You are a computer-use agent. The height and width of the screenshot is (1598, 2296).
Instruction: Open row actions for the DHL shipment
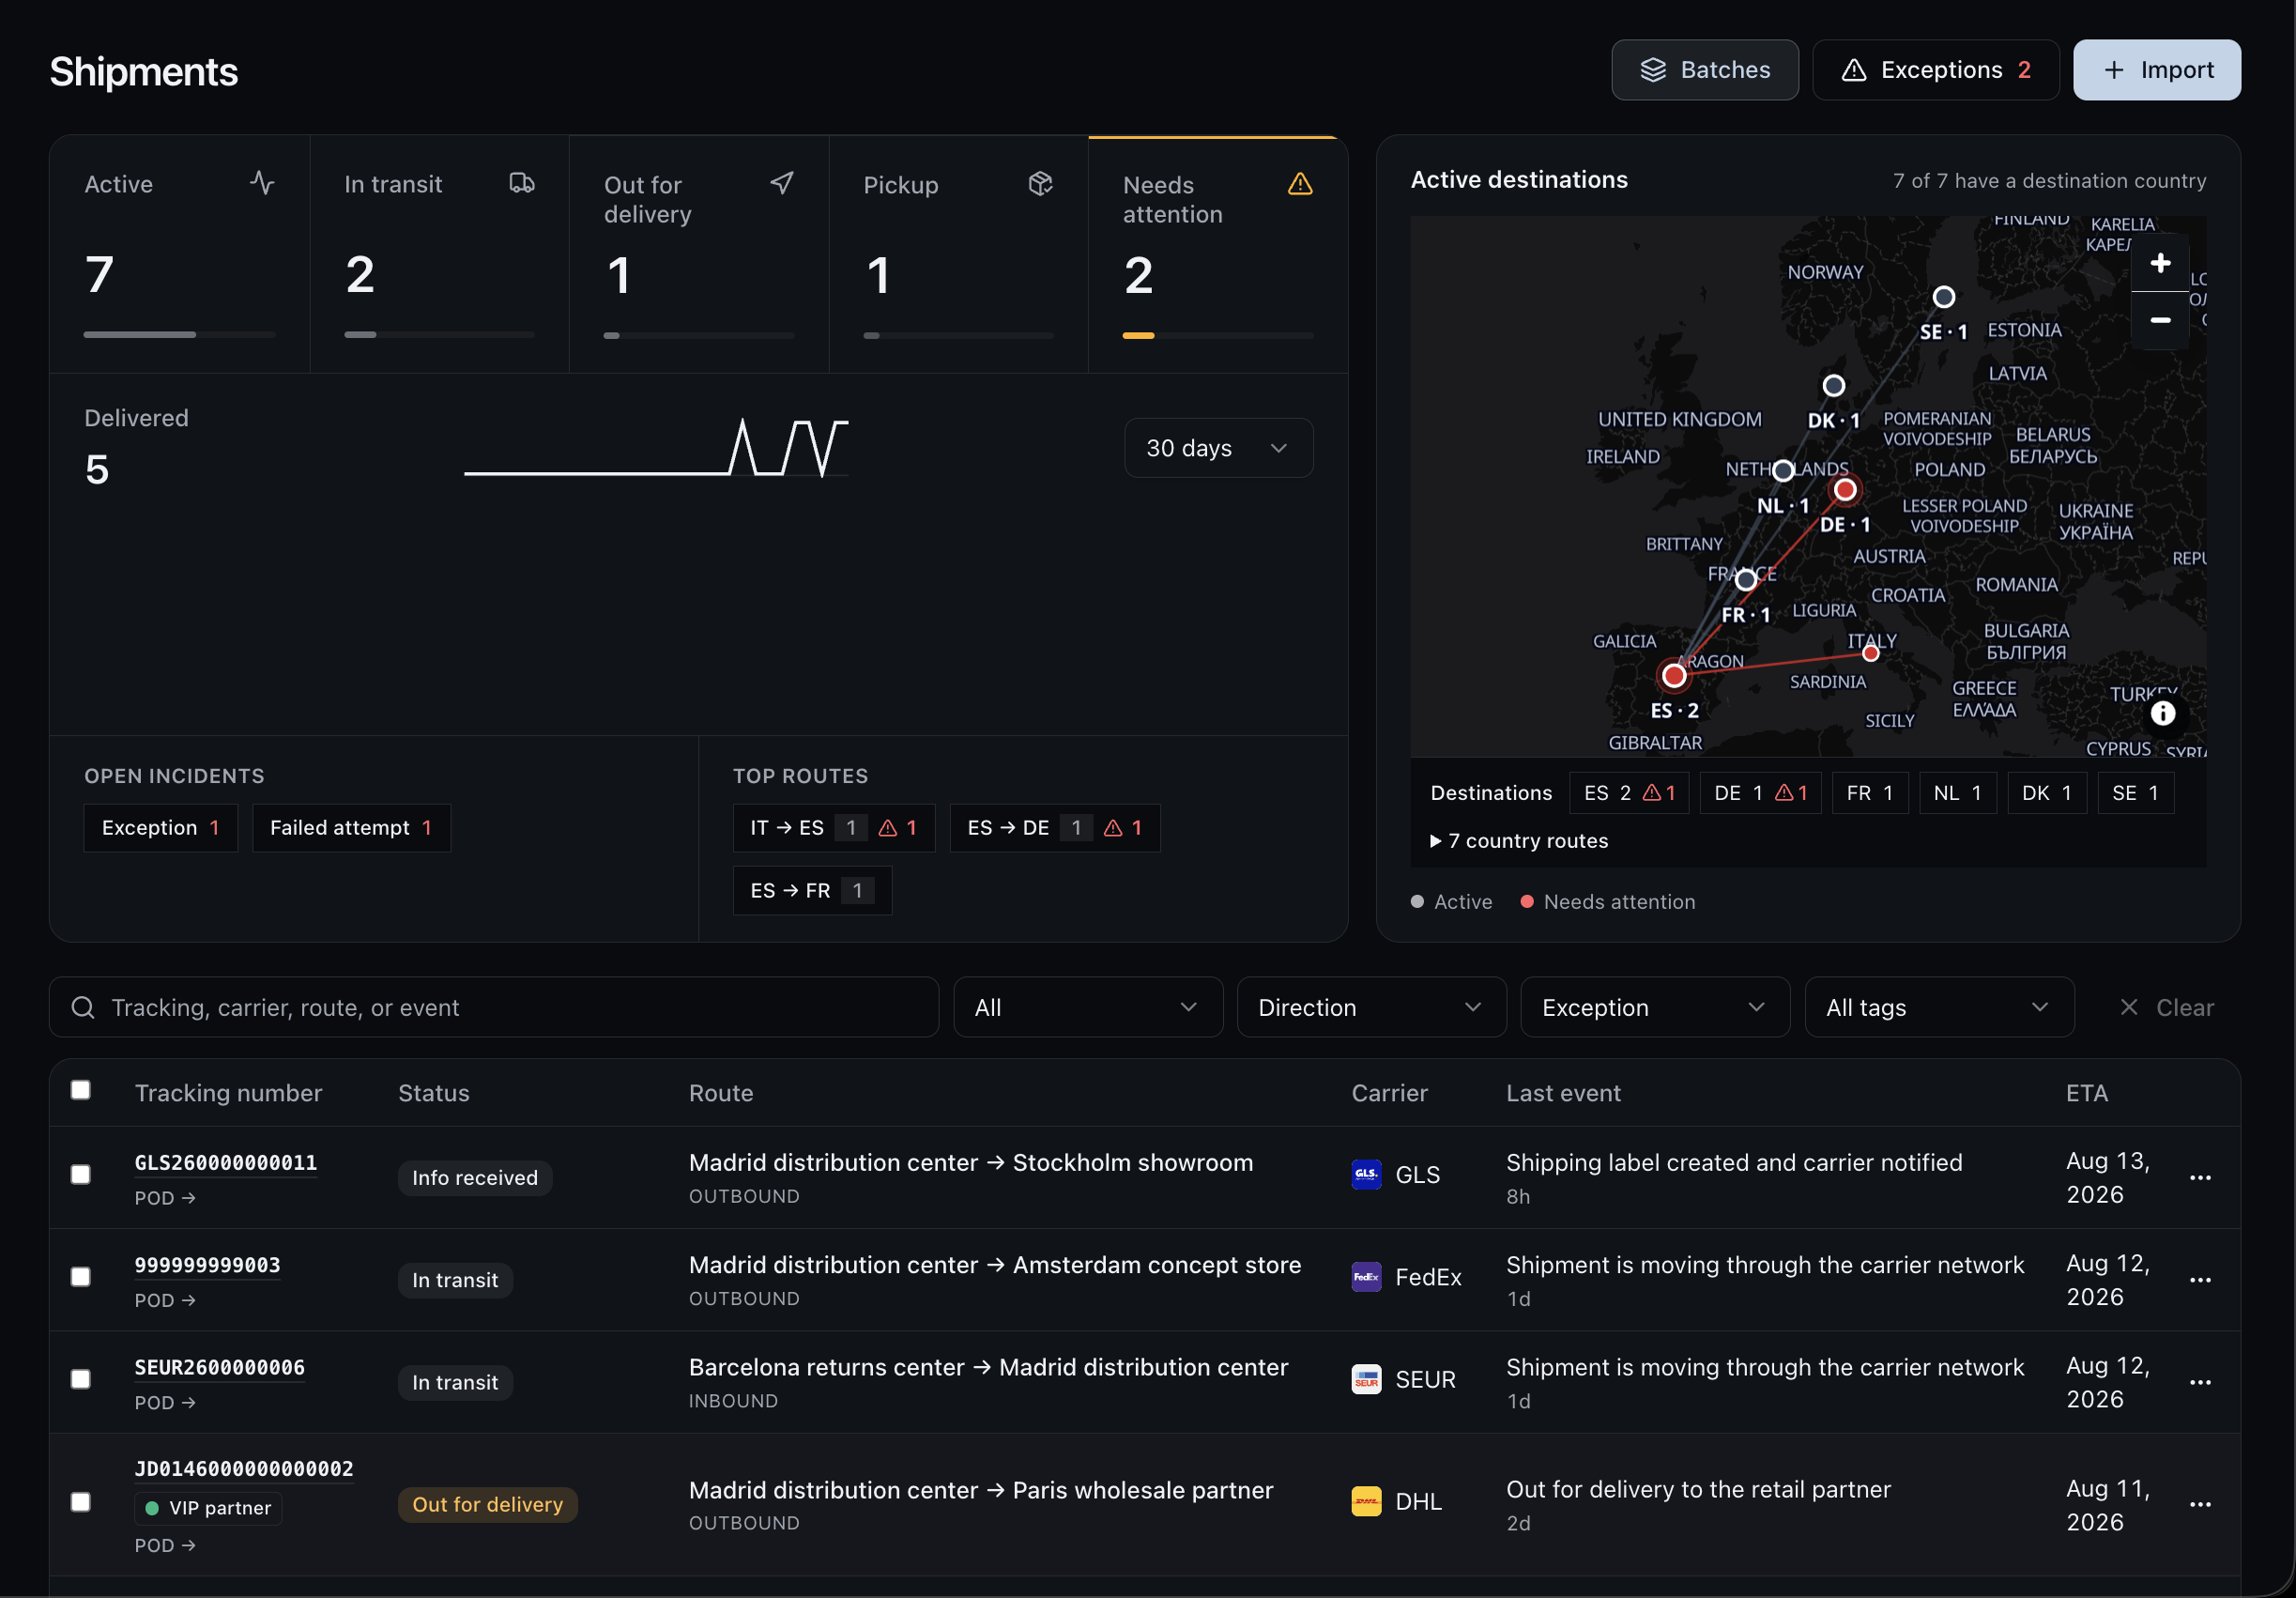point(2199,1505)
